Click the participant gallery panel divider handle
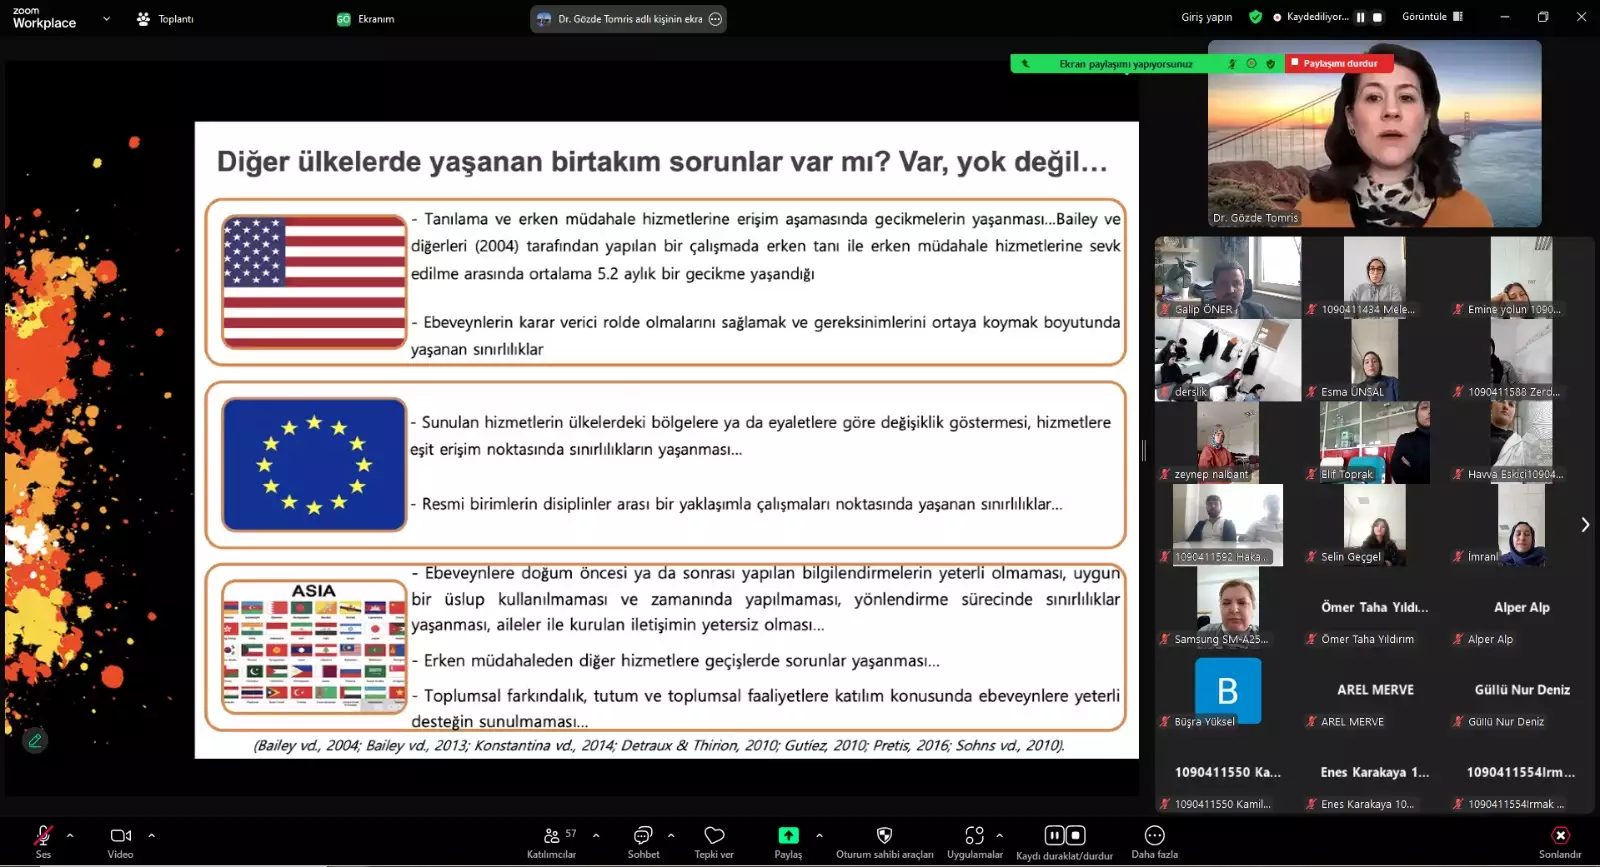Image resolution: width=1600 pixels, height=867 pixels. [1145, 450]
